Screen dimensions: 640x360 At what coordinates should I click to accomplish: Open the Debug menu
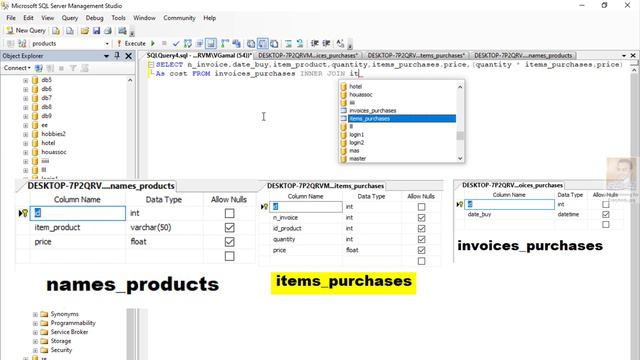[94, 18]
